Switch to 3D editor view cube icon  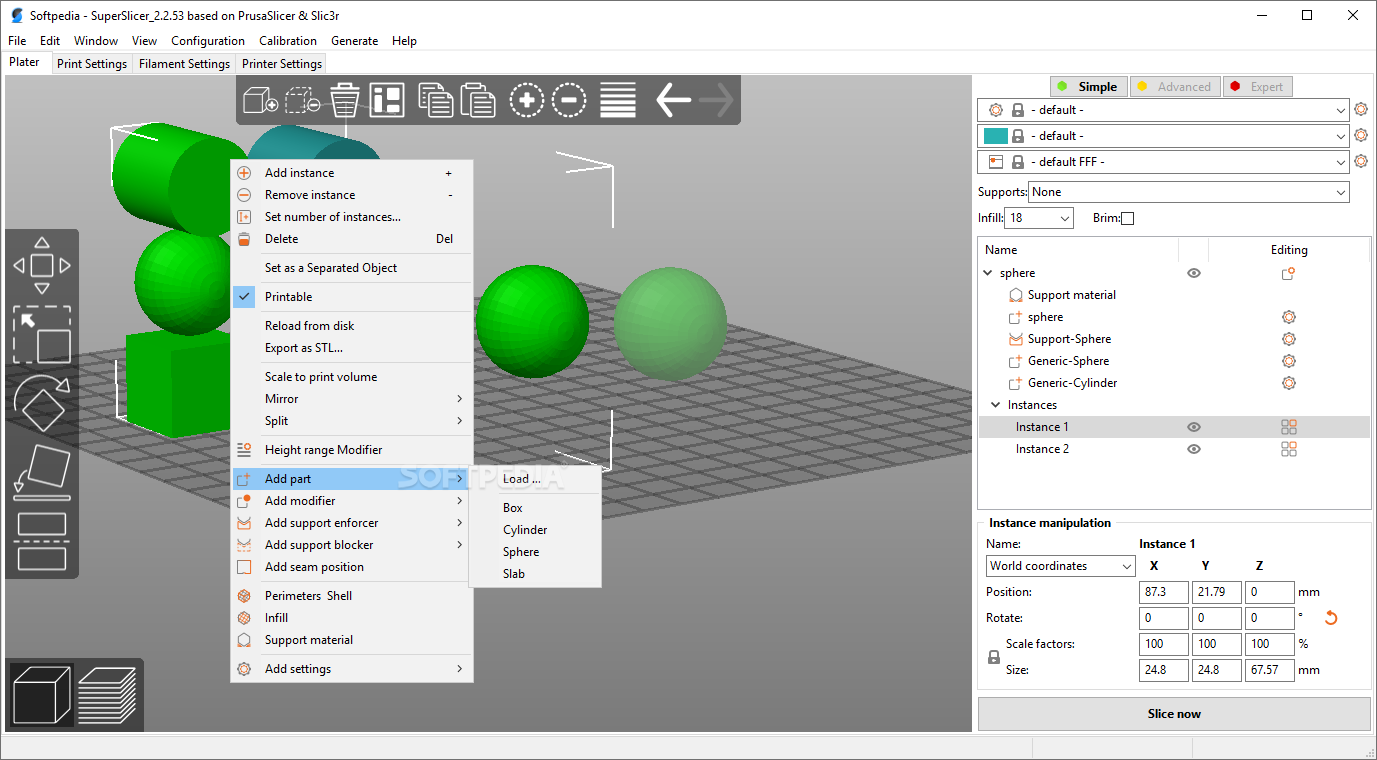[42, 694]
